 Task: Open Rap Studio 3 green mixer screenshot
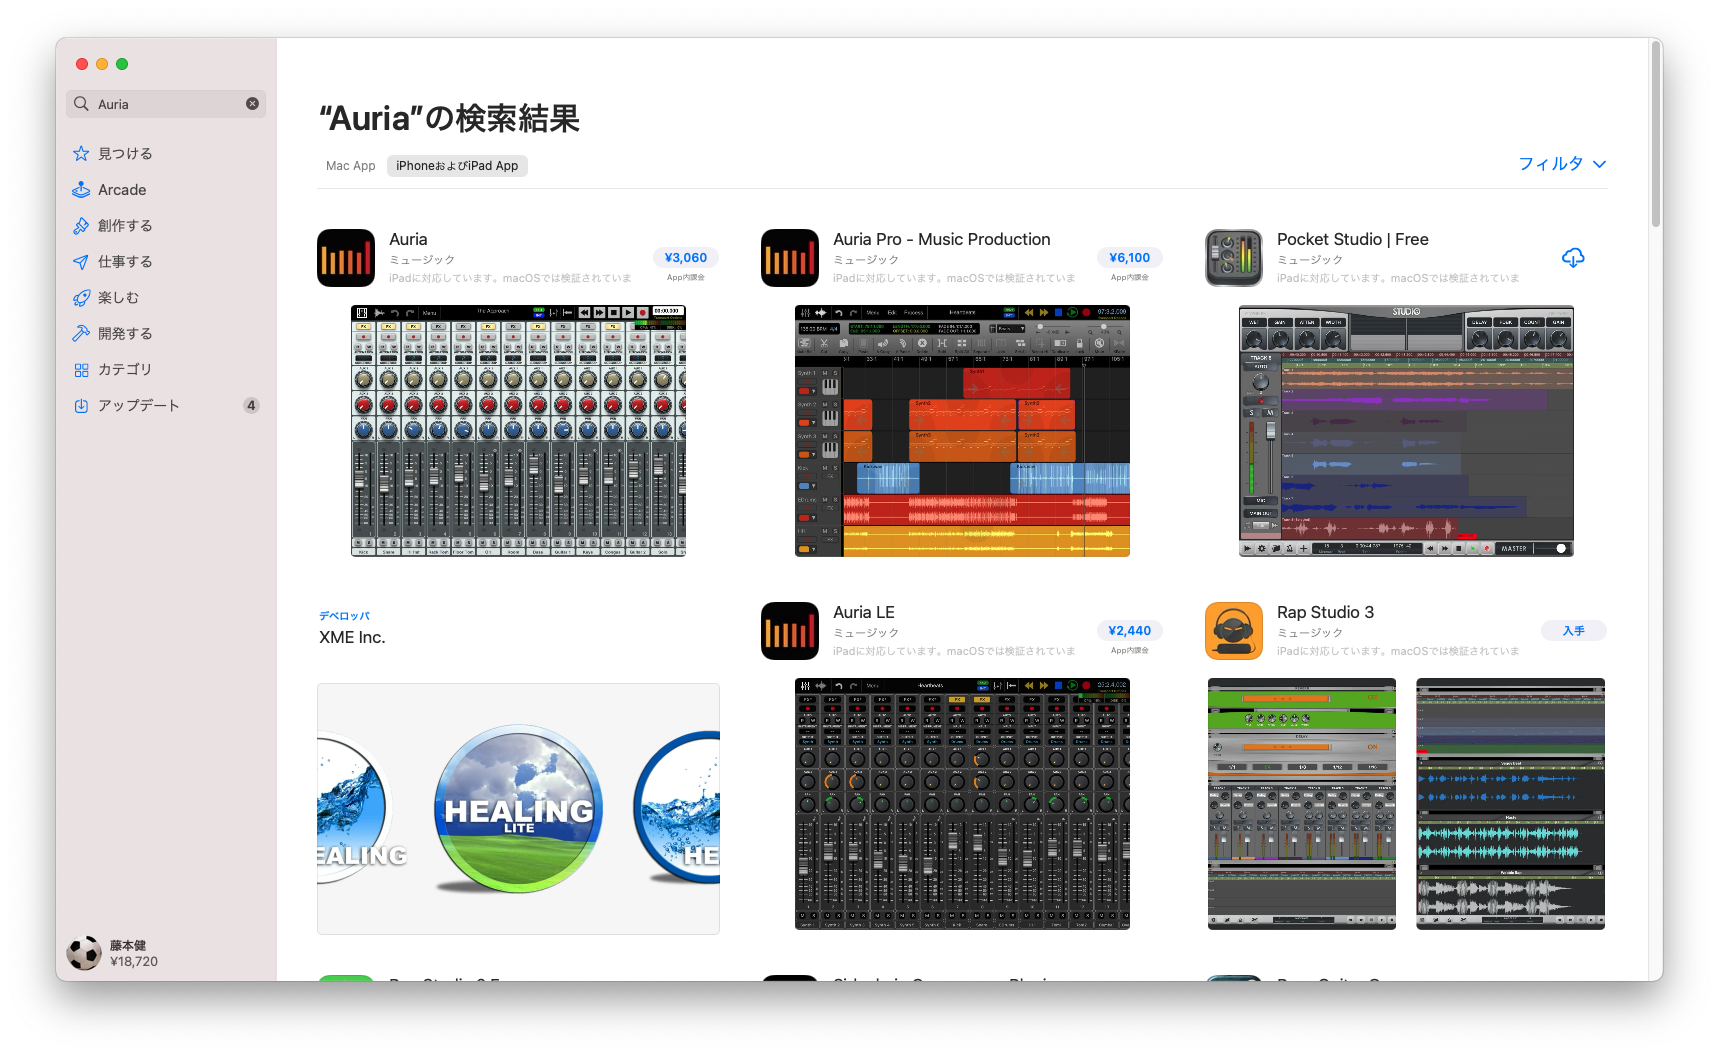click(1302, 804)
